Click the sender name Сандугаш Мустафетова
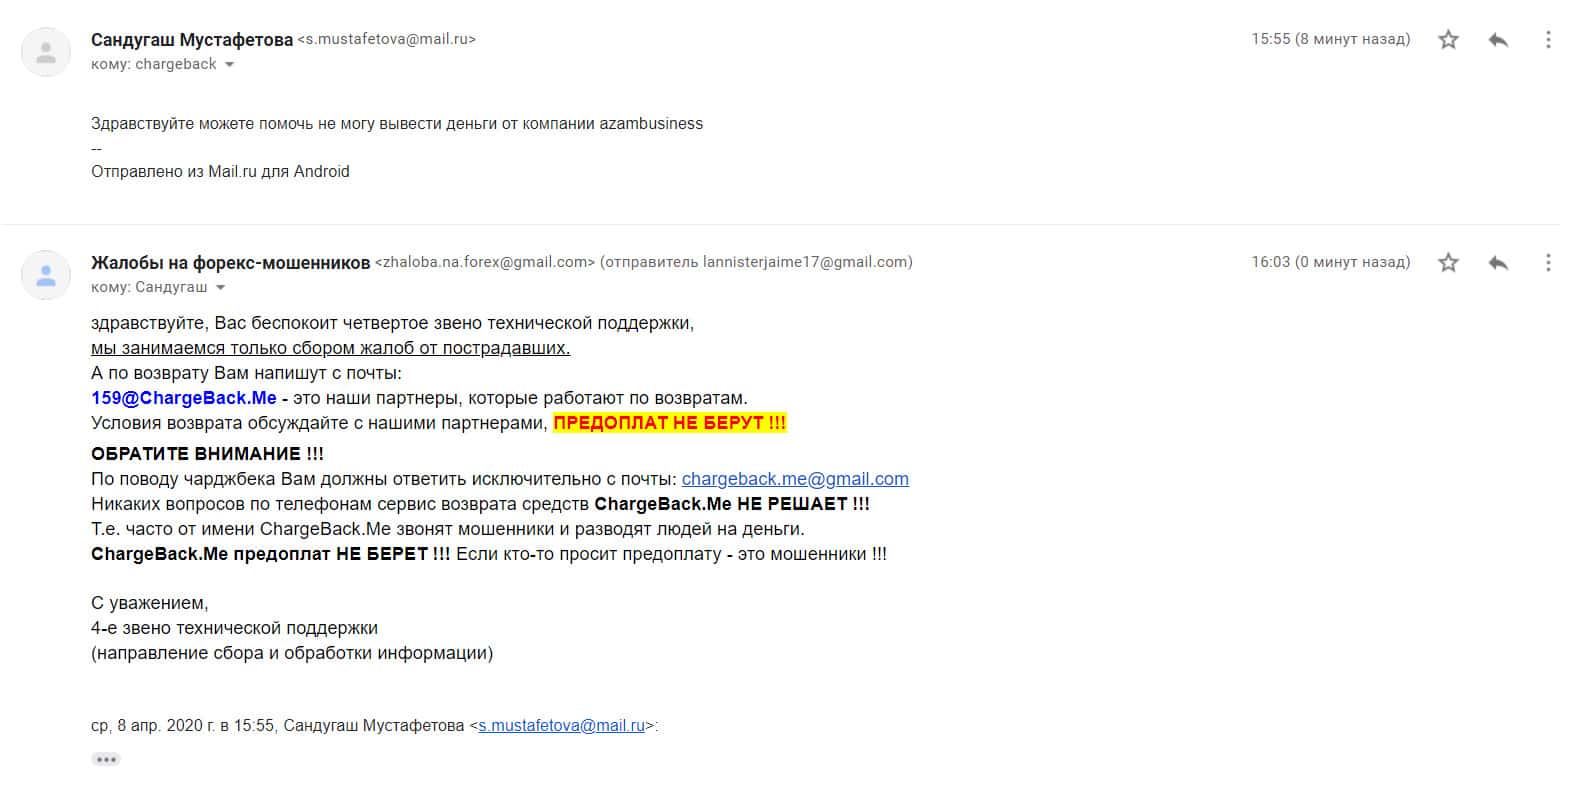 pyautogui.click(x=192, y=40)
